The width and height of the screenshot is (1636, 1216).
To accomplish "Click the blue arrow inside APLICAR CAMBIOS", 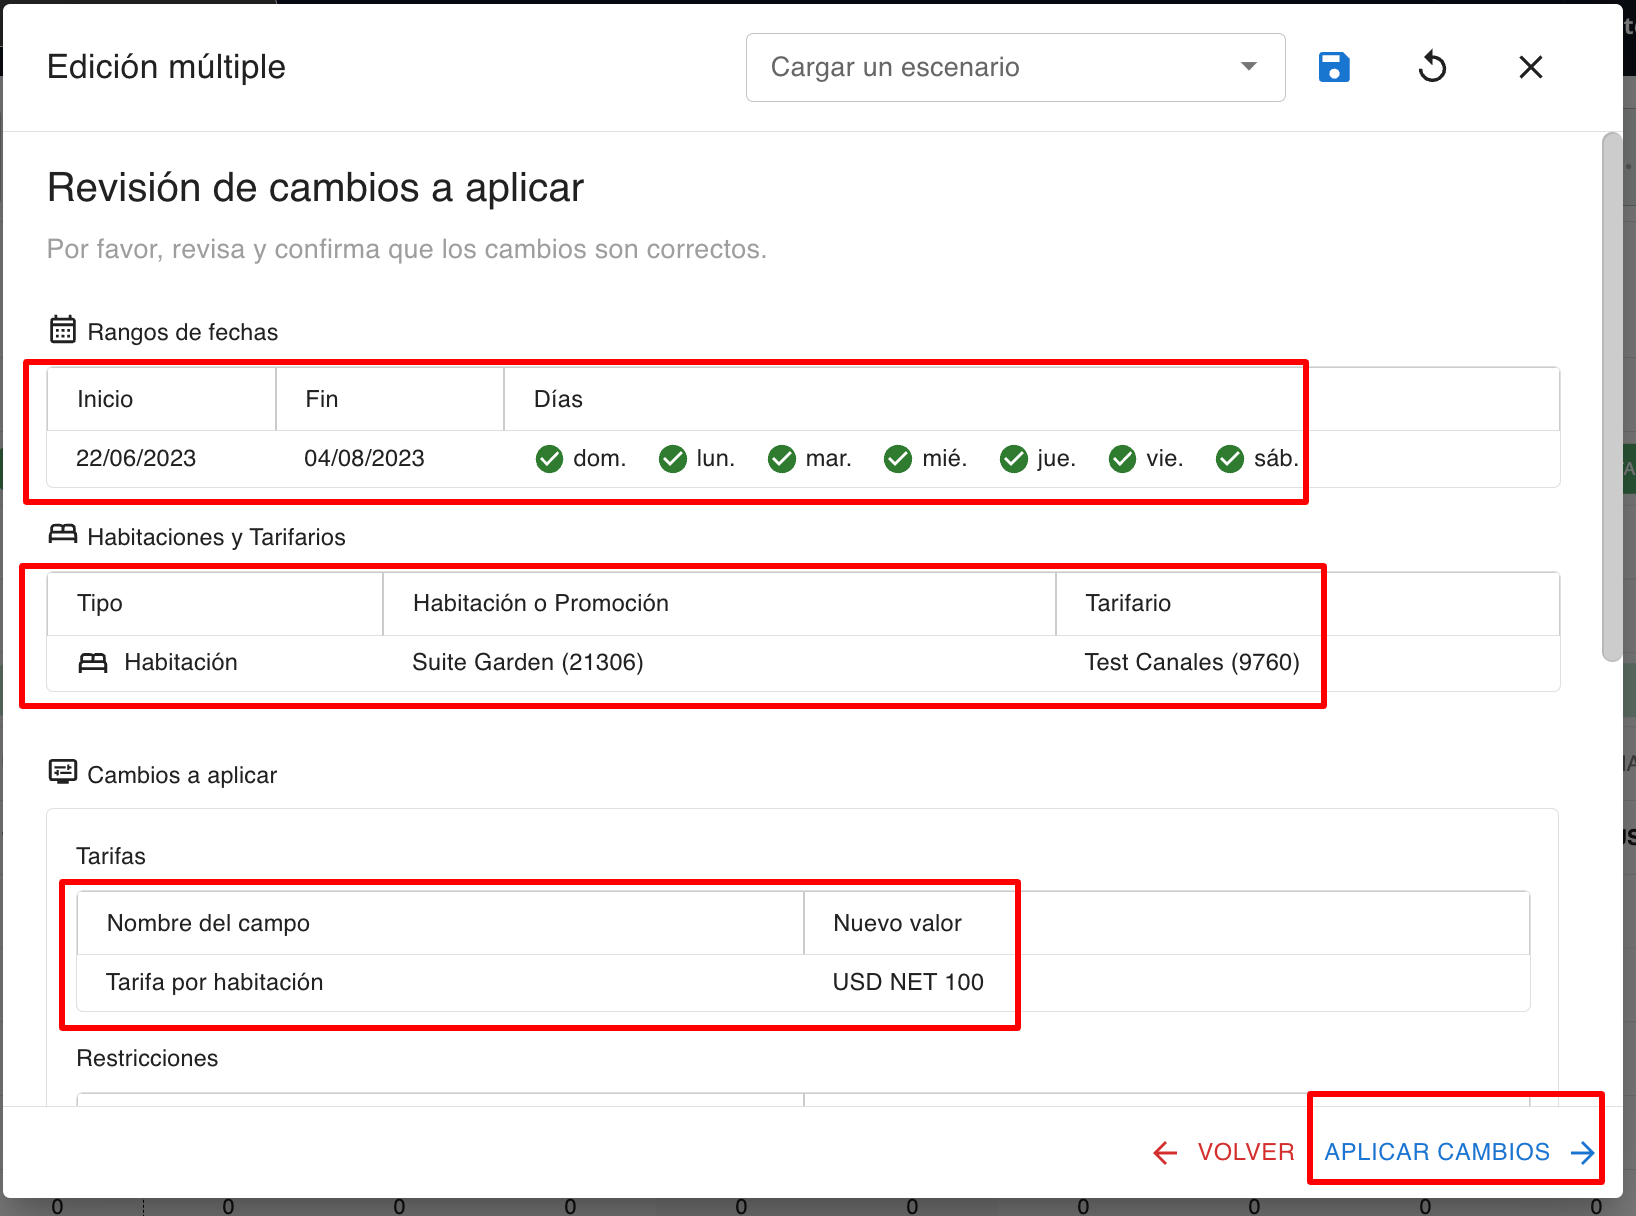I will pyautogui.click(x=1583, y=1152).
